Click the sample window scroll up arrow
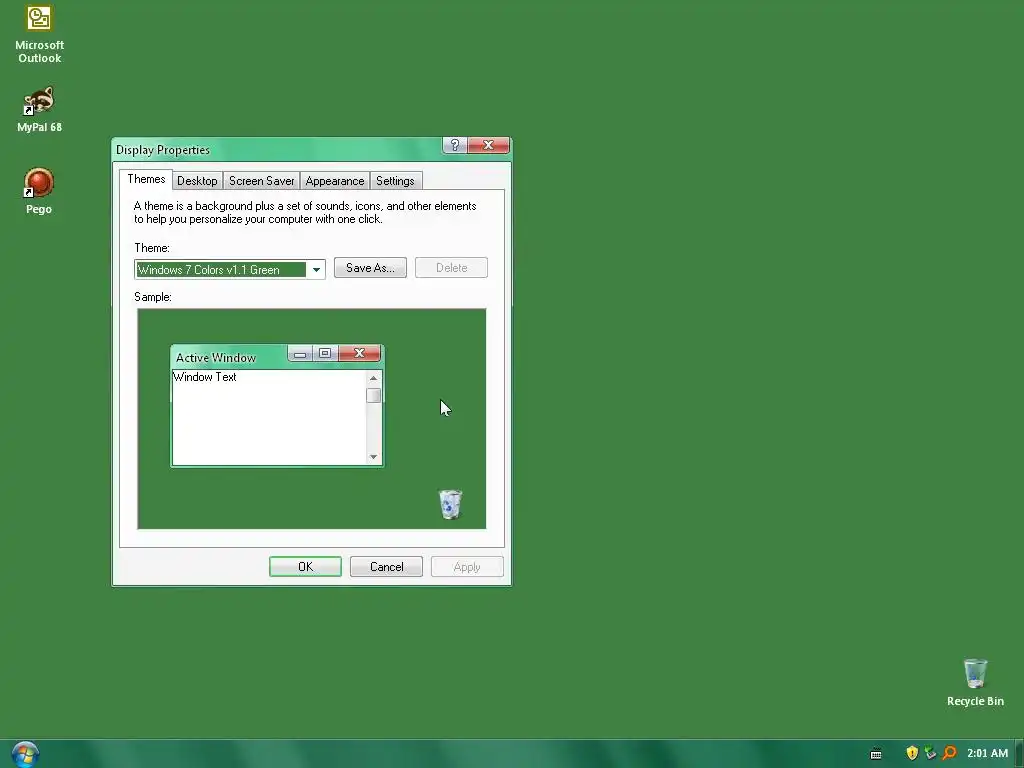1024x768 pixels. pos(374,378)
